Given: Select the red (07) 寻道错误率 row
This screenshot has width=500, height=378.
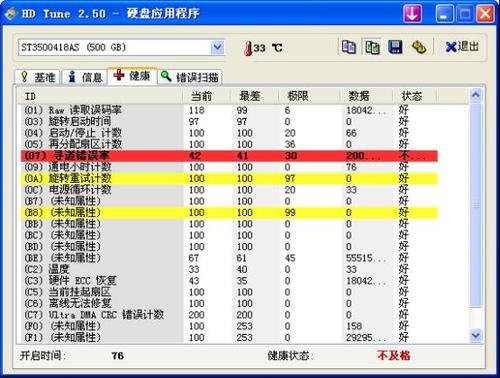Looking at the screenshot, I should pyautogui.click(x=229, y=156).
